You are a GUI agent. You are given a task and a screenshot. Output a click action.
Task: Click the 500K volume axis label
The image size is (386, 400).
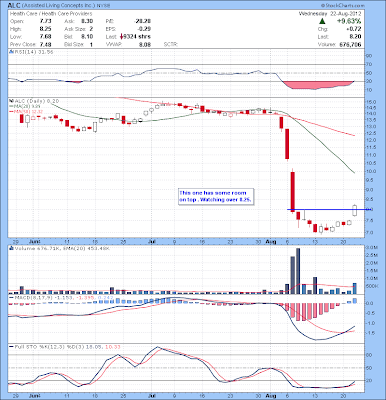[372, 286]
